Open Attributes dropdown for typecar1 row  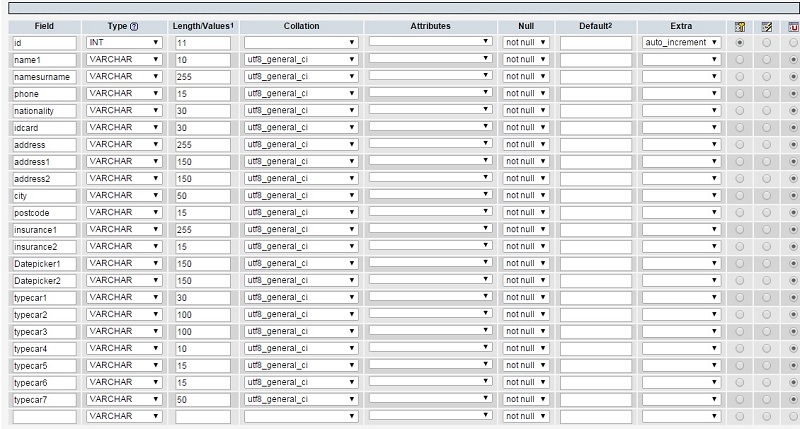tap(430, 296)
